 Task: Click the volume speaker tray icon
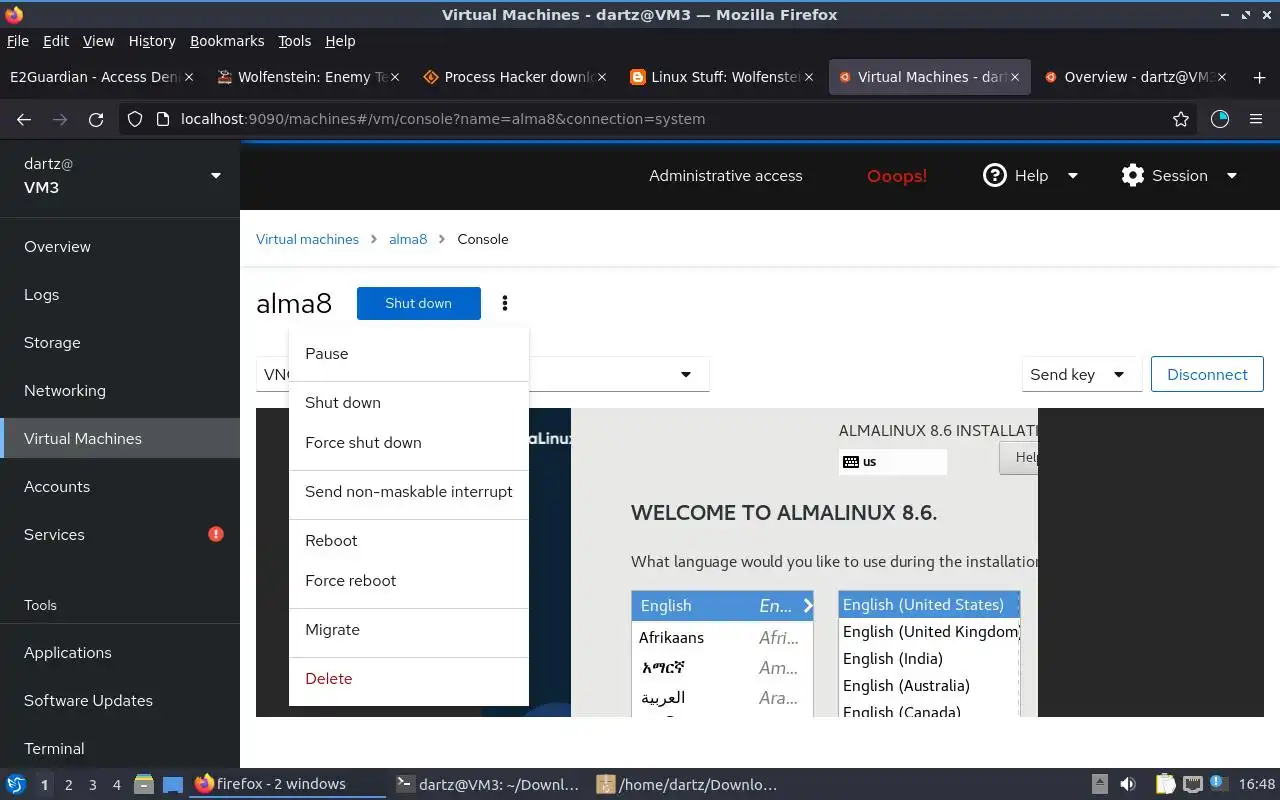1128,784
